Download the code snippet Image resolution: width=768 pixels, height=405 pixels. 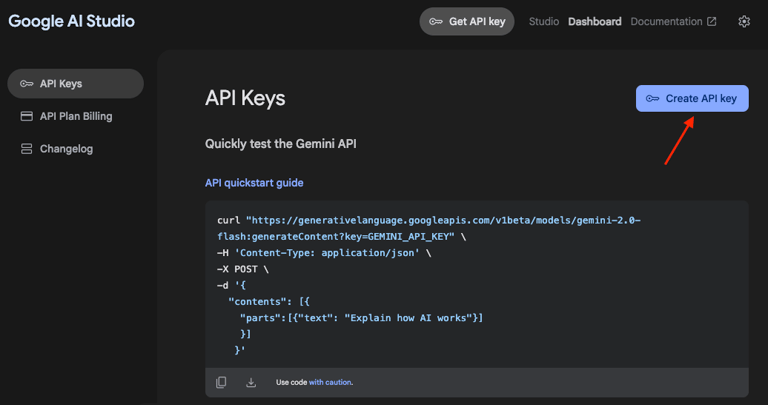click(251, 382)
